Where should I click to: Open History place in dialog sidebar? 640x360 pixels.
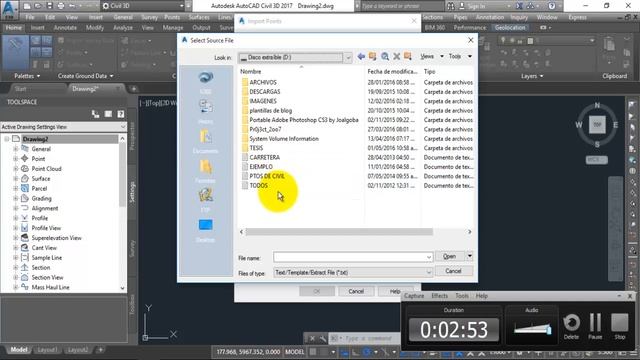pos(205,111)
